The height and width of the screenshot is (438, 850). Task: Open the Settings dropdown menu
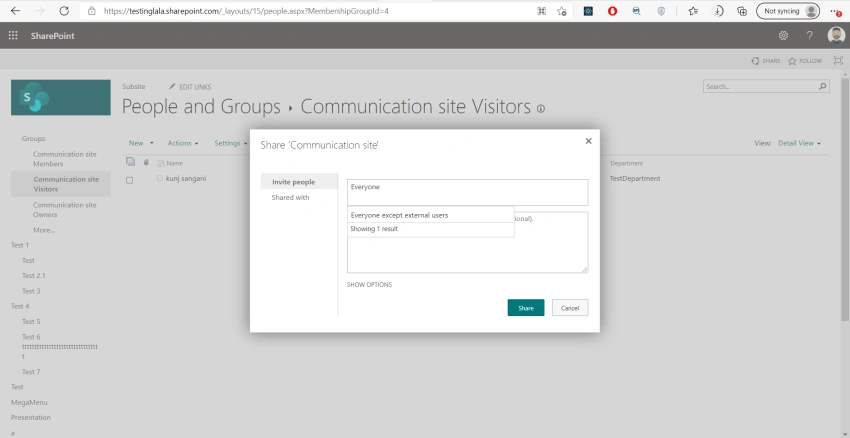(231, 143)
